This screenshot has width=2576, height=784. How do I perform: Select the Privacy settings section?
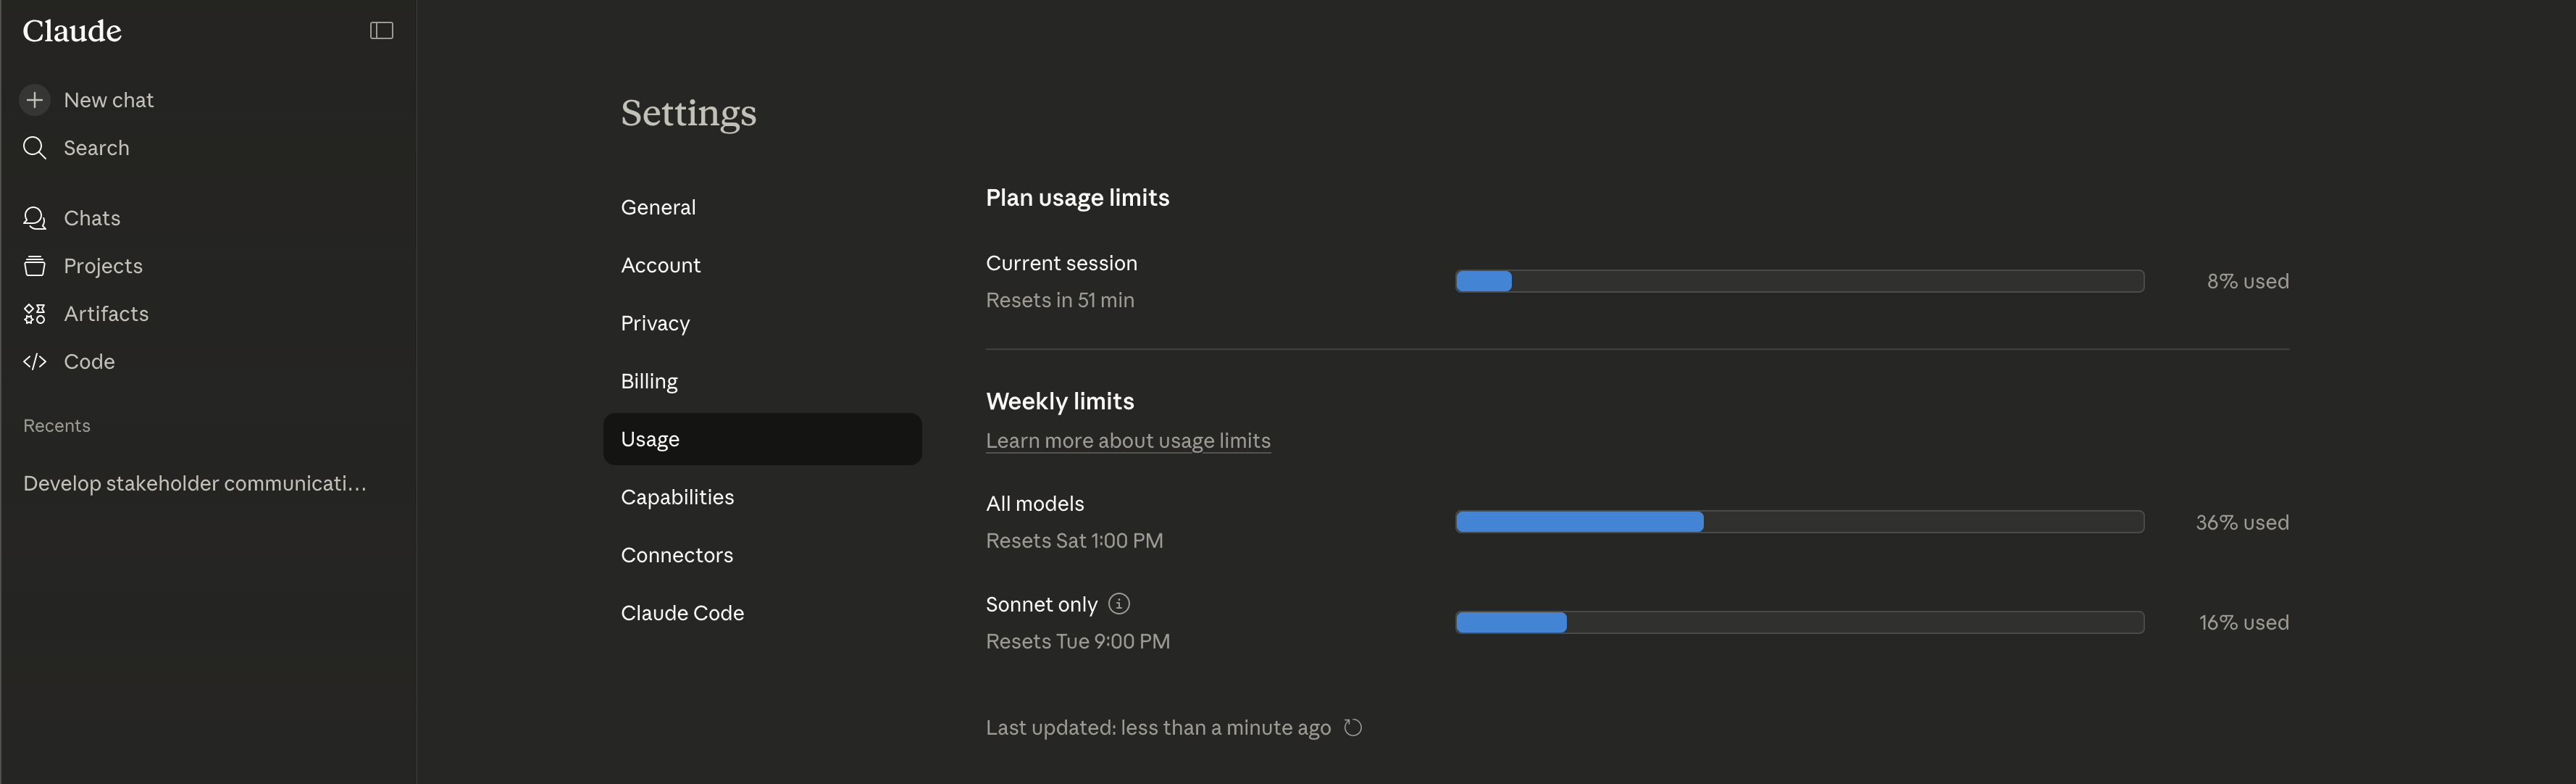[x=655, y=323]
